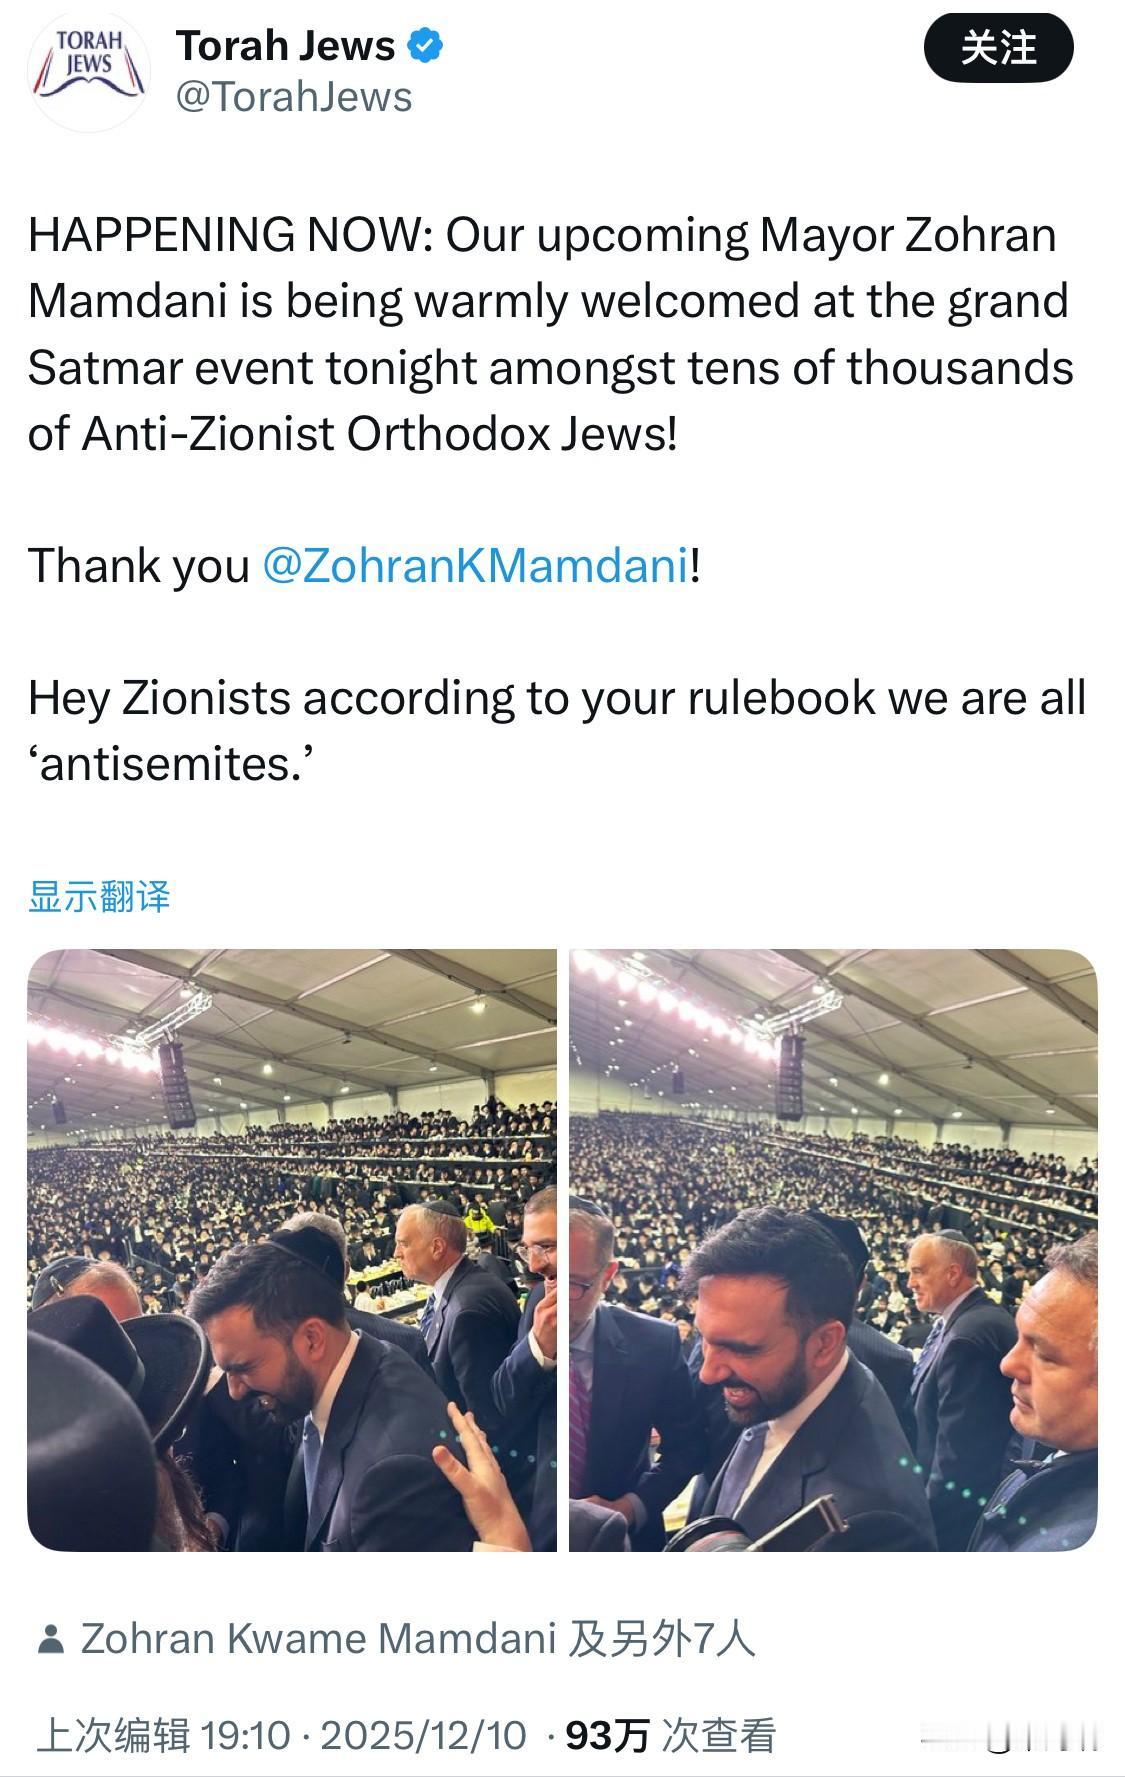
Task: Click the 2025/12/10 post date
Action: point(423,1735)
